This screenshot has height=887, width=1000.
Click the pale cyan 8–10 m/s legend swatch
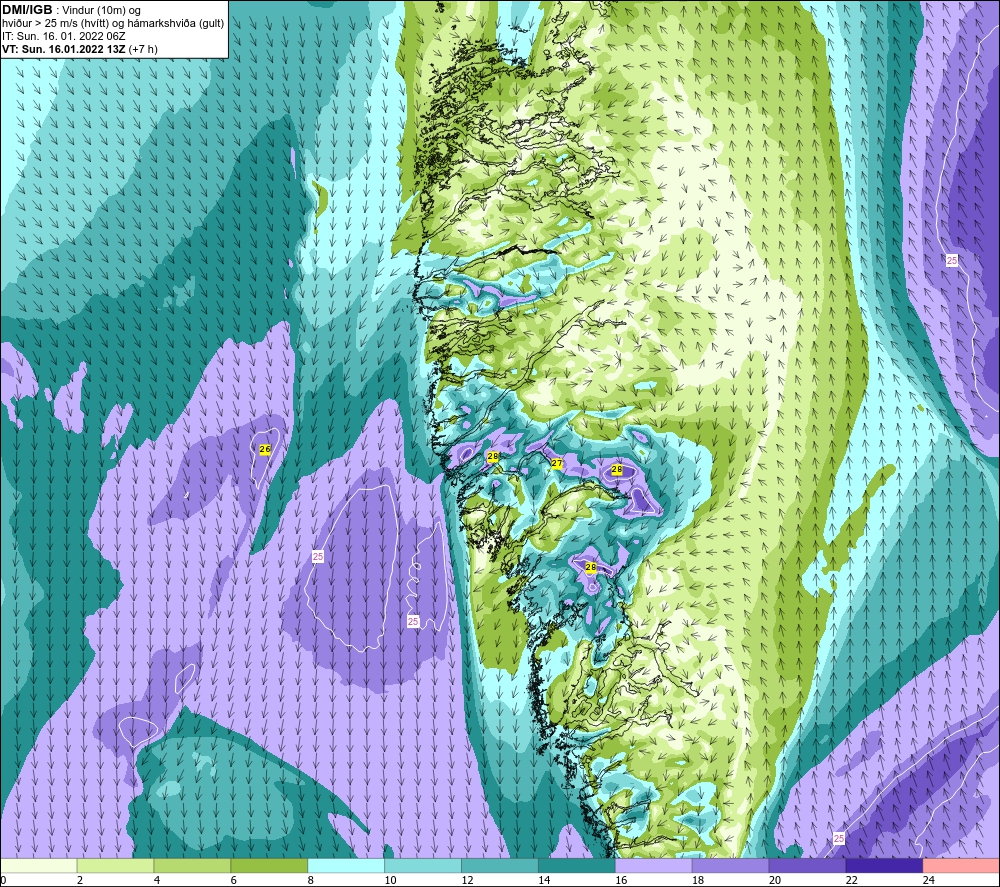[x=346, y=865]
